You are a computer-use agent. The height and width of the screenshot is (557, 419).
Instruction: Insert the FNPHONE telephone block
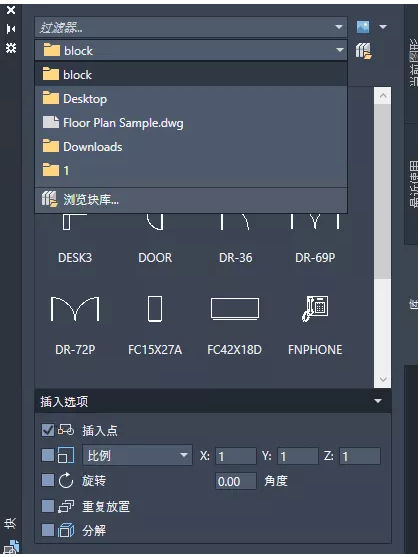click(315, 324)
